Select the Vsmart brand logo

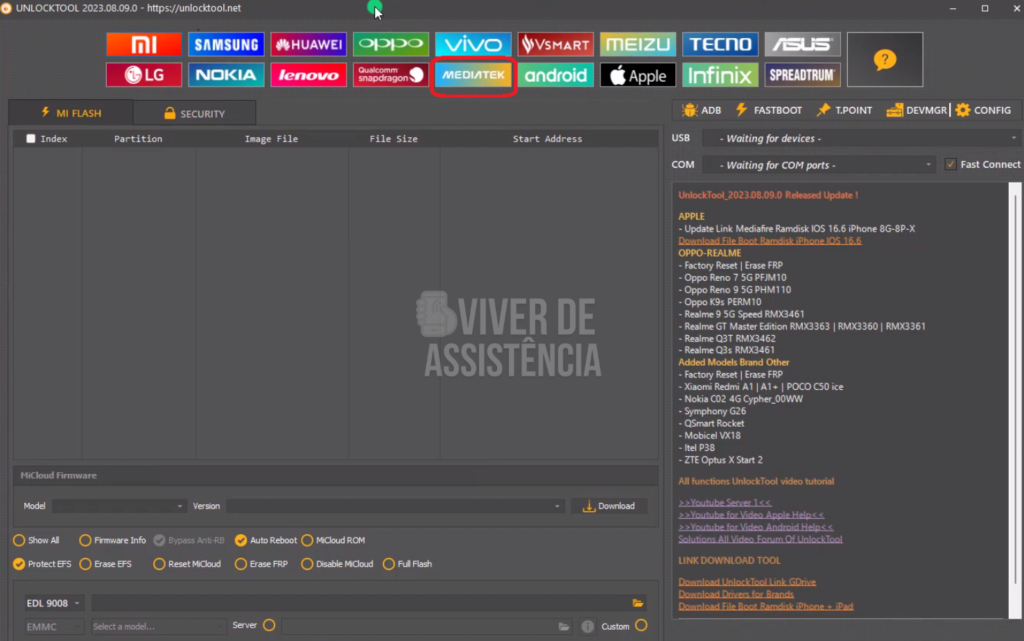point(555,44)
